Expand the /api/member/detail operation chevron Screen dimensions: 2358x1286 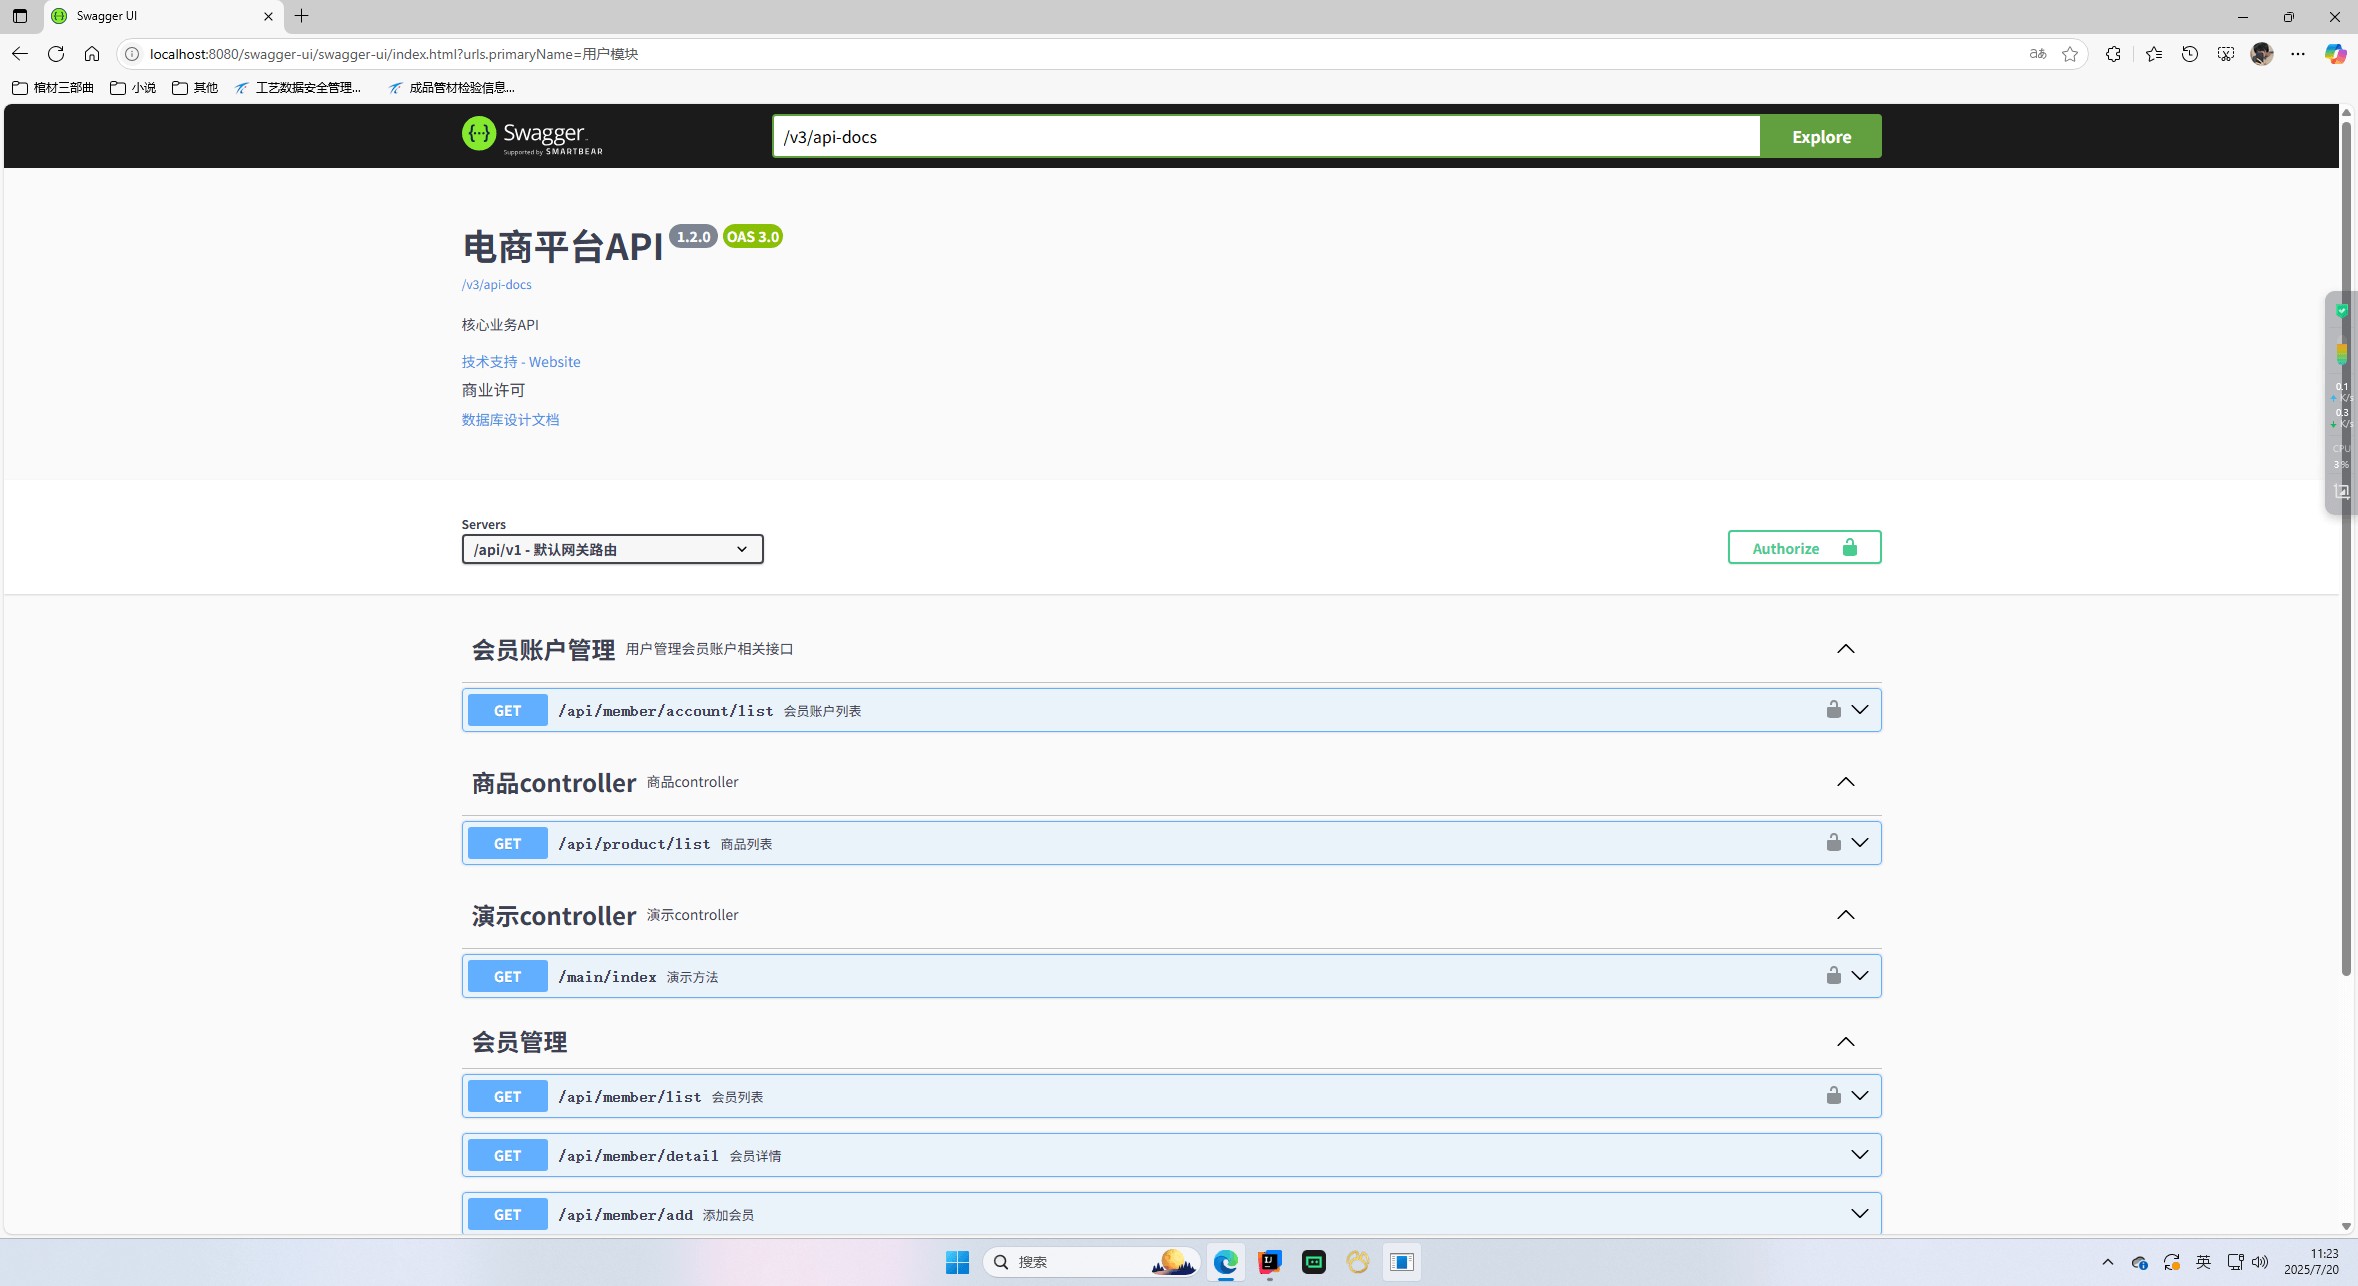pos(1859,1155)
